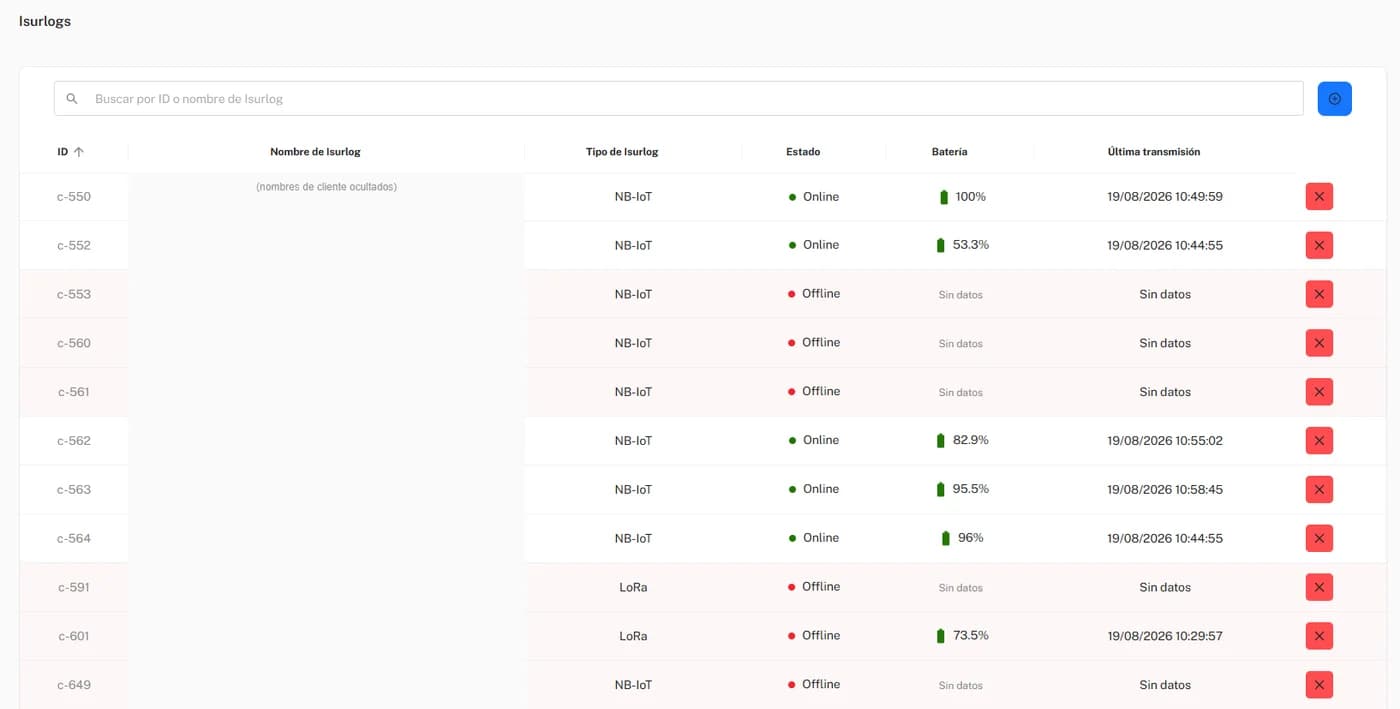The image size is (1400, 709).
Task: Click the Última transmisión column header
Action: pyautogui.click(x=1154, y=152)
